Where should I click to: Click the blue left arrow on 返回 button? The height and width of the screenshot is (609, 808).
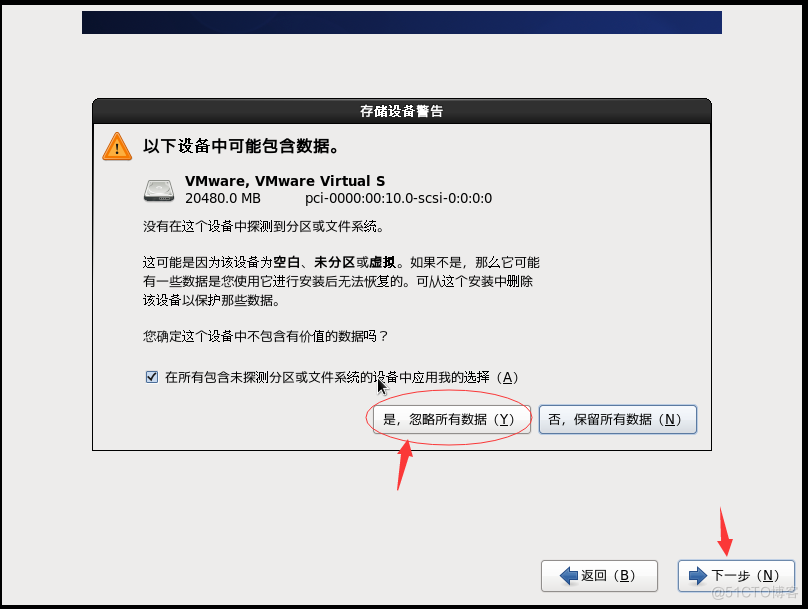[569, 576]
